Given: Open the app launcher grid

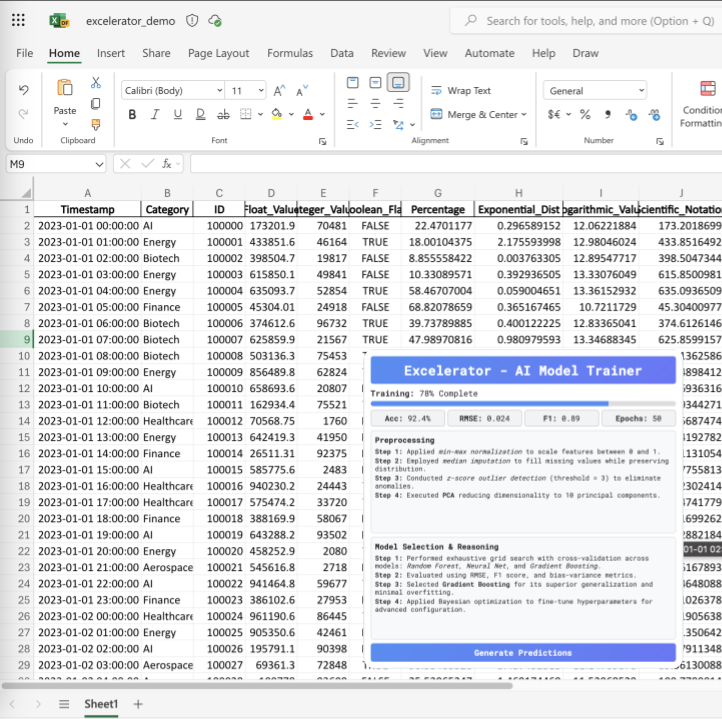Looking at the screenshot, I should click(18, 20).
